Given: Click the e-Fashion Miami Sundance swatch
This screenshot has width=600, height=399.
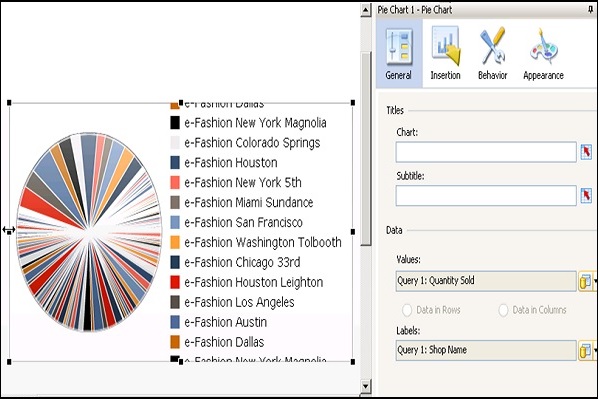Looking at the screenshot, I should [x=175, y=202].
